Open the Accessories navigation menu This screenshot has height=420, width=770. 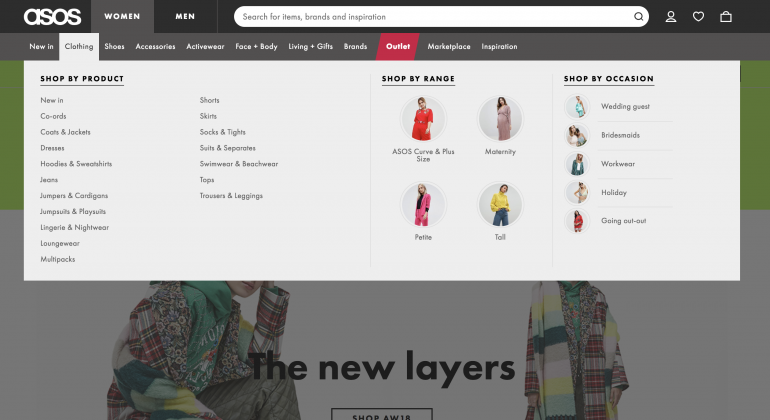tap(155, 47)
